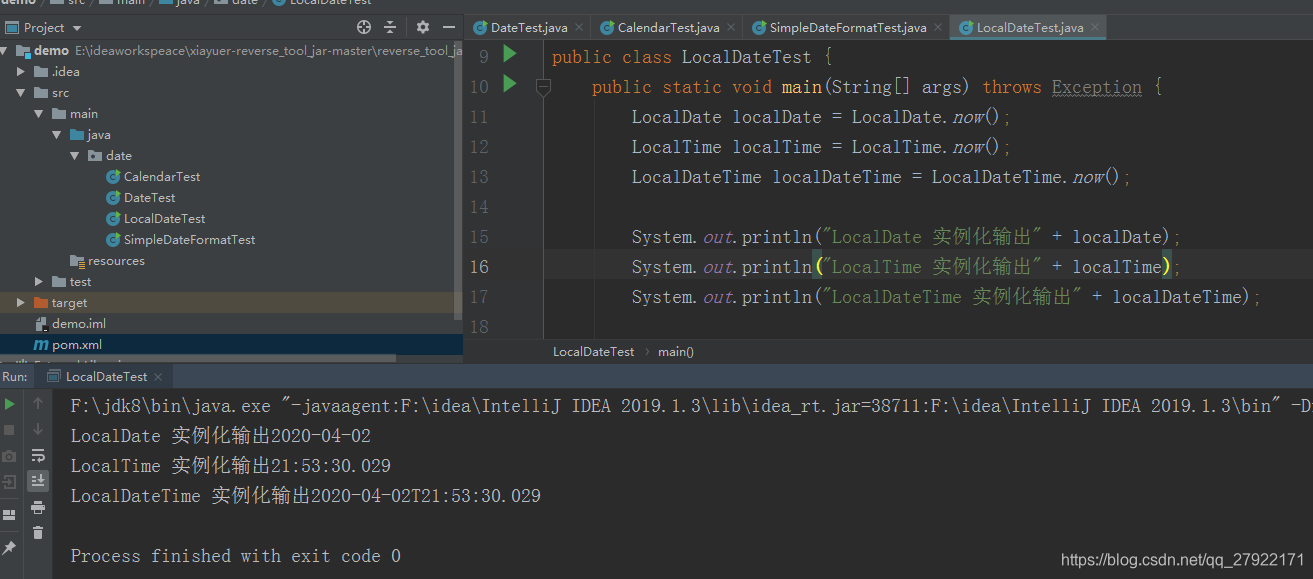Click the locate/scroll from source crosshair icon
The height and width of the screenshot is (579, 1313).
point(363,27)
